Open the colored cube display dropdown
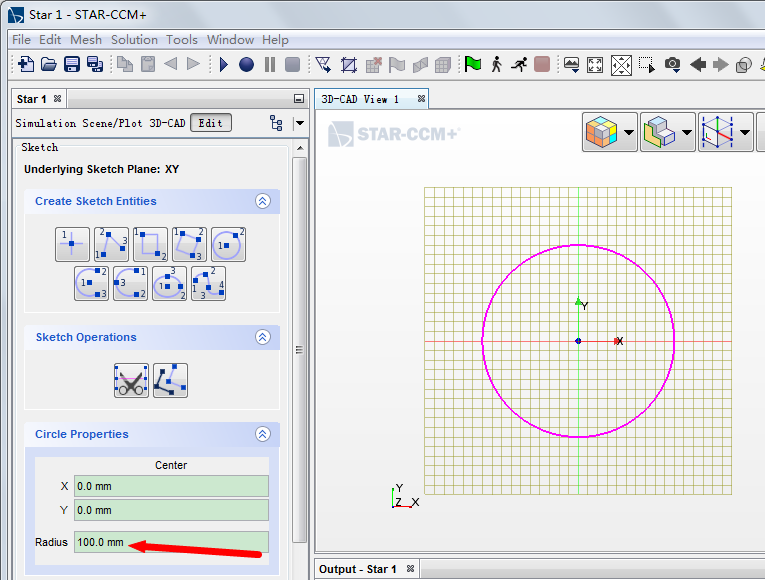Screen dimensions: 765x580 629,132
